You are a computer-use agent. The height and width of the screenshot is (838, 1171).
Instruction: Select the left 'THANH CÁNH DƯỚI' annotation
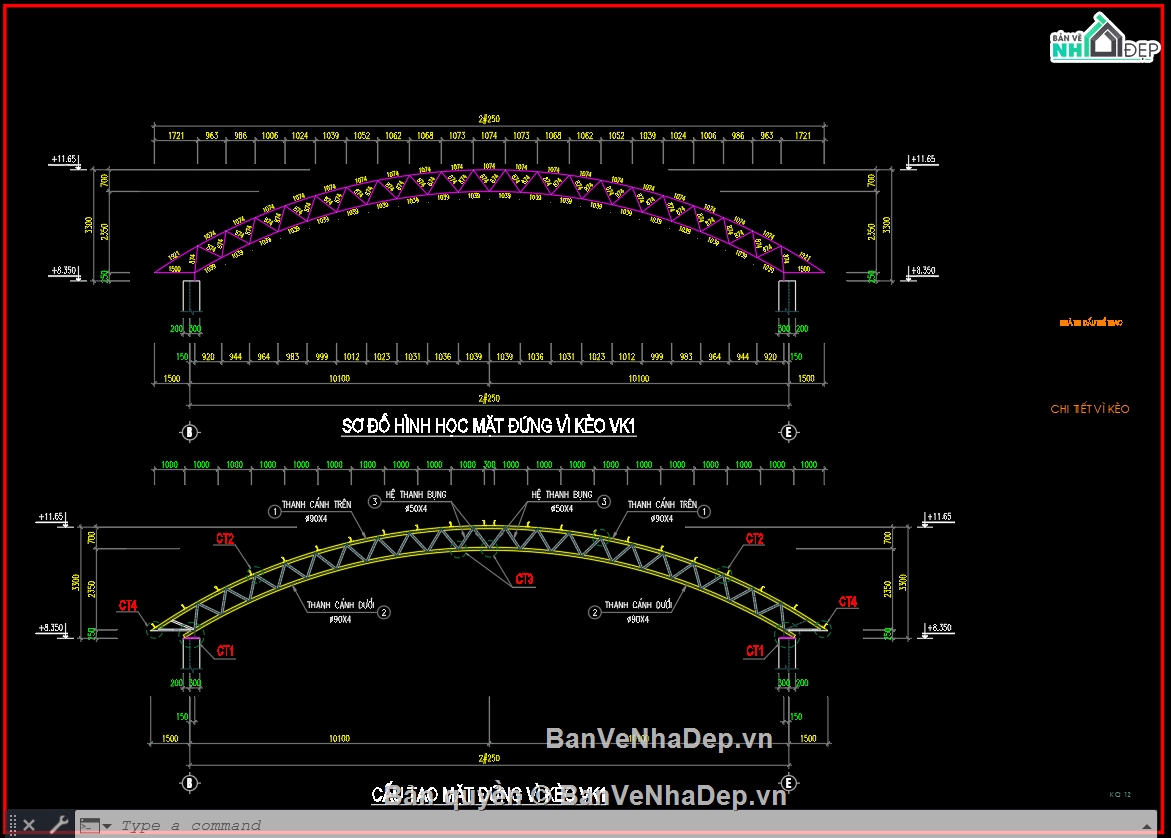340,605
